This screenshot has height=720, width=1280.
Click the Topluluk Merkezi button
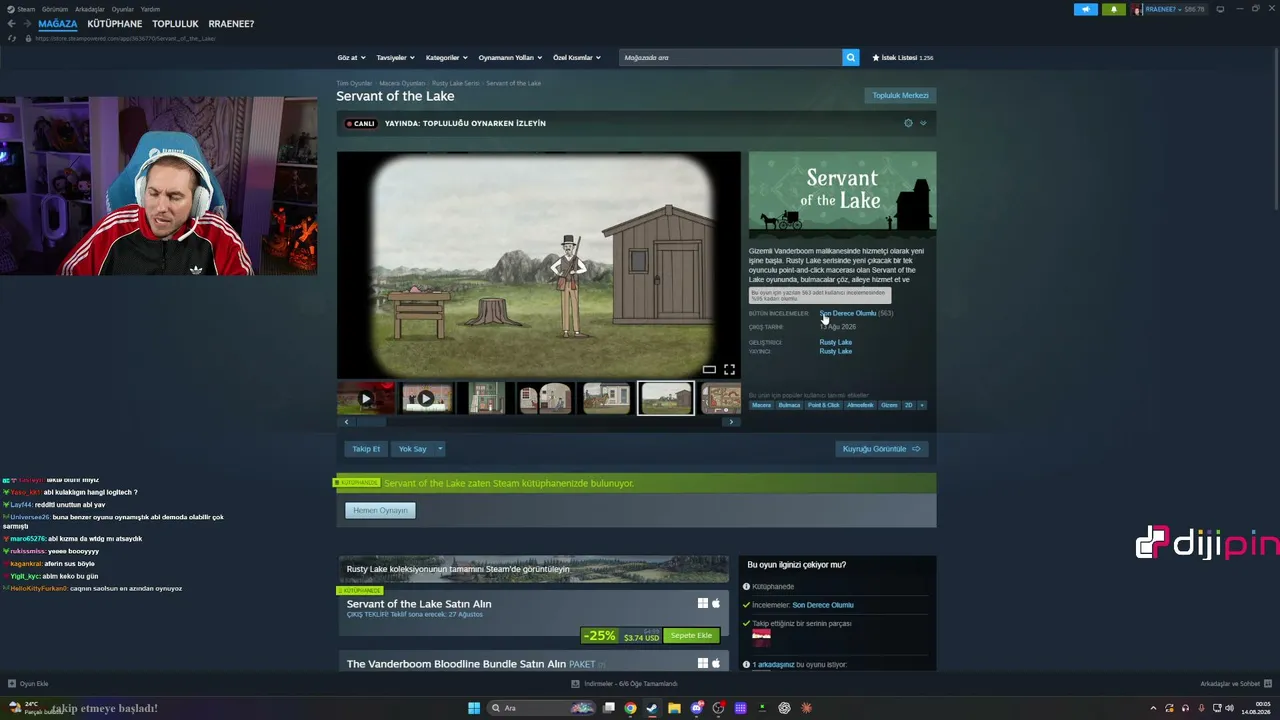coord(900,96)
